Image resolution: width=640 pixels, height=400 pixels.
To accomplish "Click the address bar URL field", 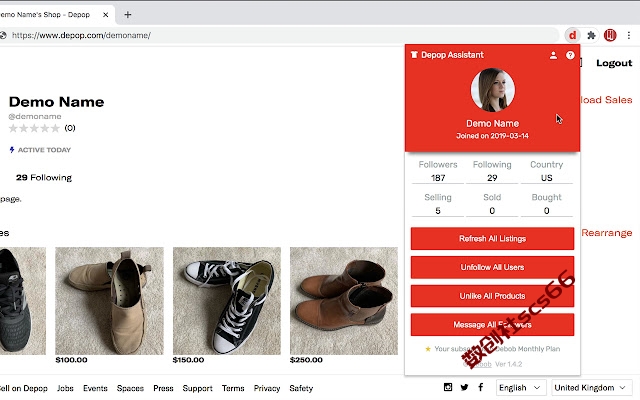I will click(x=282, y=36).
